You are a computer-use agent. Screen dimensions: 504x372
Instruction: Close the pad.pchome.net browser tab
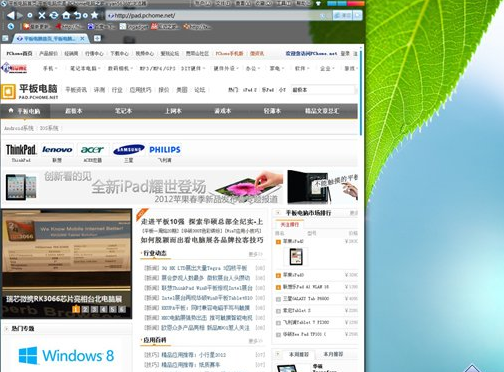[82, 39]
